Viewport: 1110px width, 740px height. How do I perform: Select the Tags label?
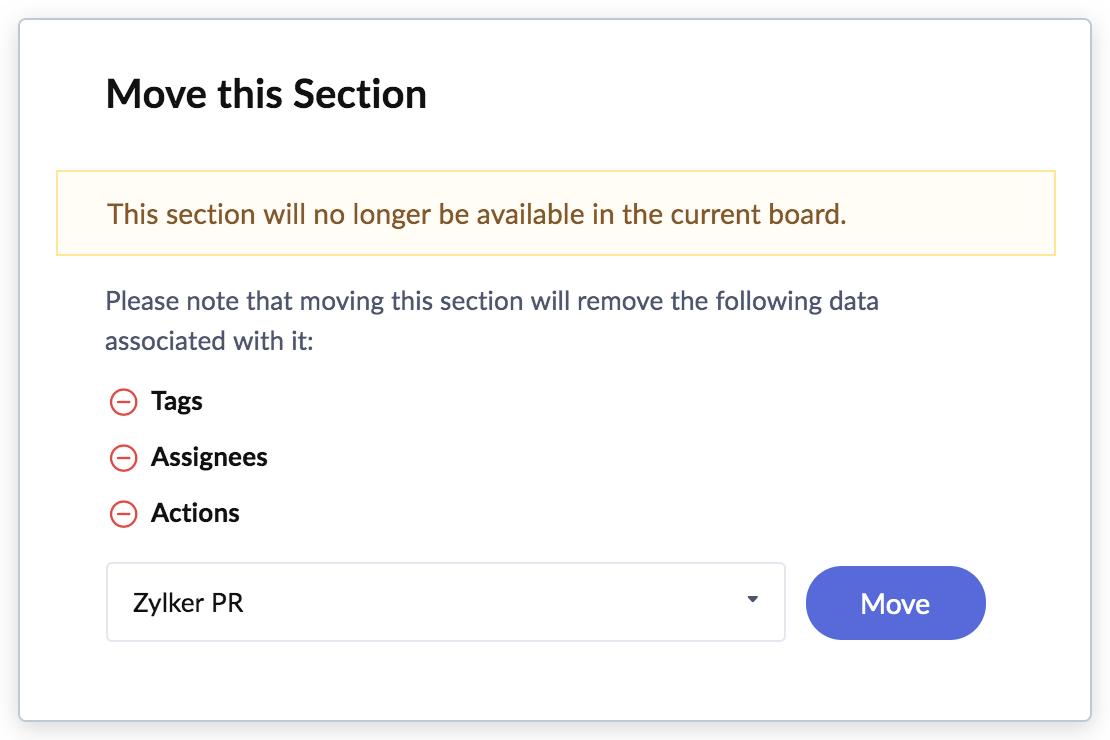177,402
